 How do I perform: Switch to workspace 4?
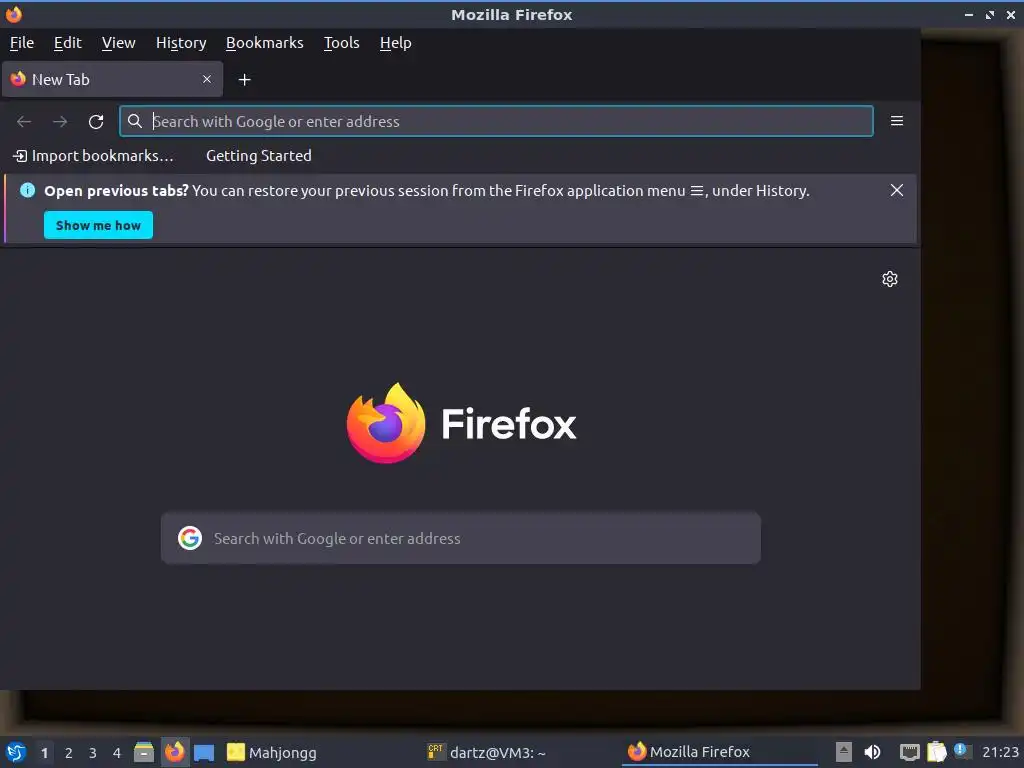117,753
